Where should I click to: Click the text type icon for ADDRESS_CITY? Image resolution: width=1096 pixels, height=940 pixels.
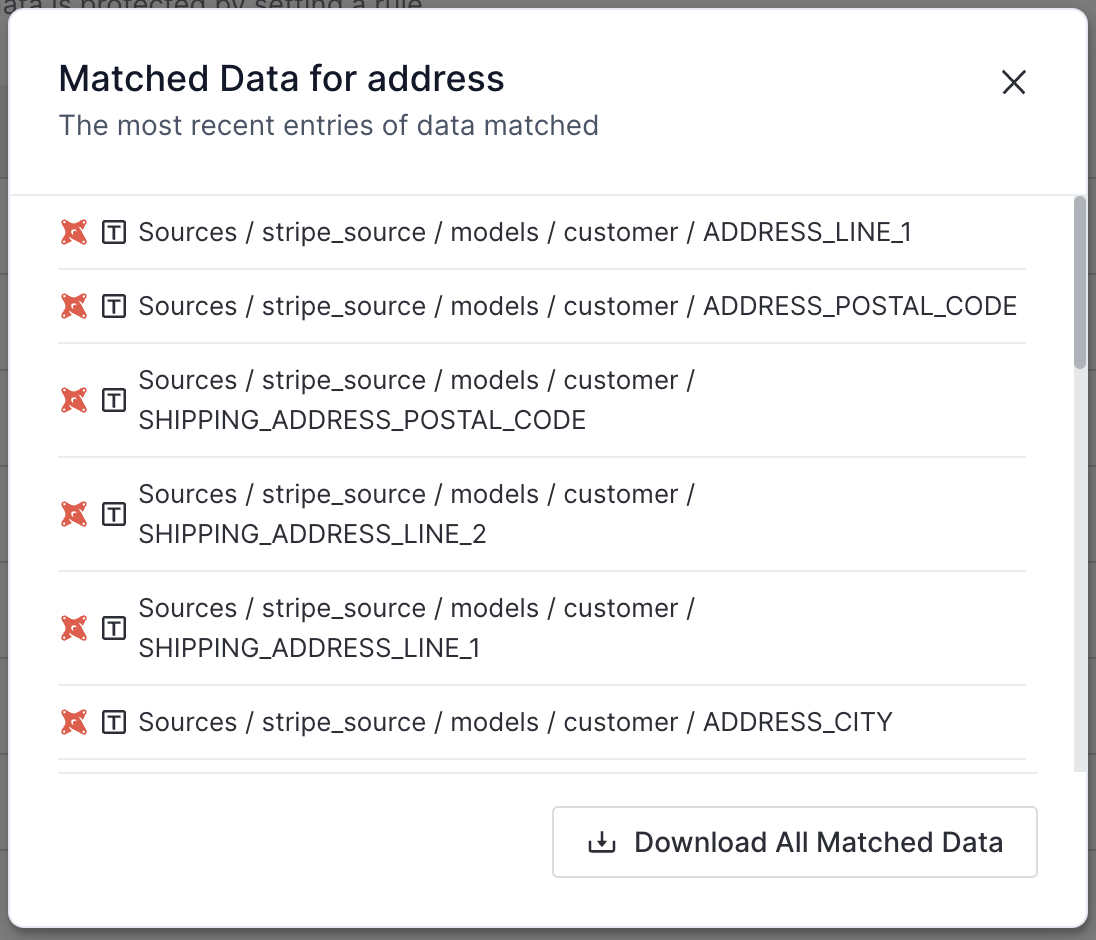pos(114,722)
